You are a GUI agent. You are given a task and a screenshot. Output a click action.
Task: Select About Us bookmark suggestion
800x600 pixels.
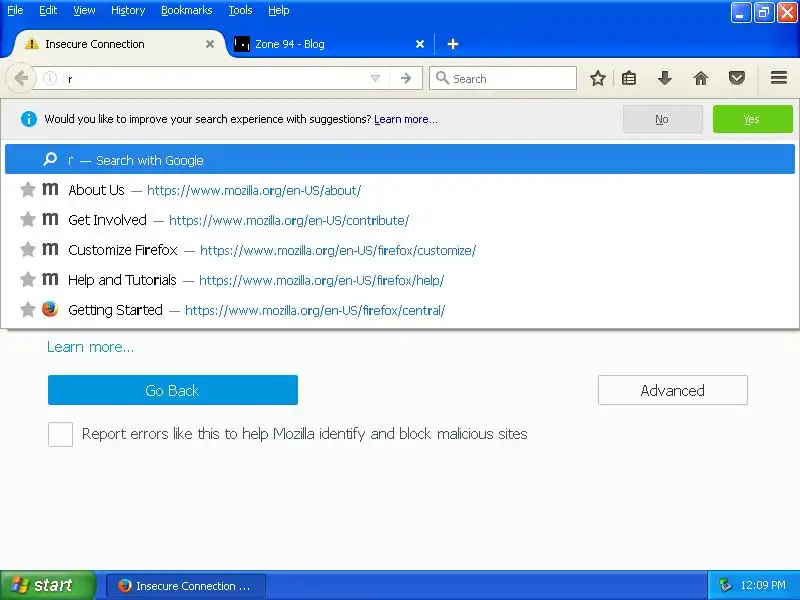tap(400, 190)
